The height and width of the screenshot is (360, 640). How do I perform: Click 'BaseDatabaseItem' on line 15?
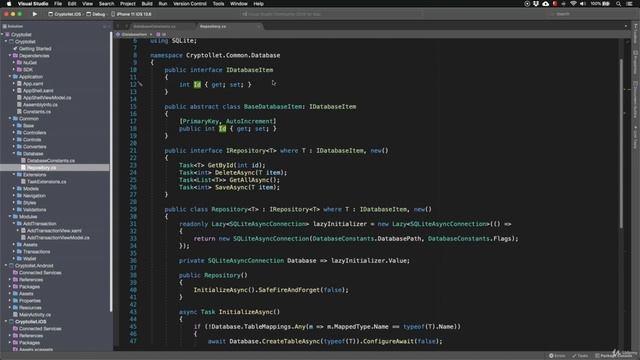(x=273, y=107)
